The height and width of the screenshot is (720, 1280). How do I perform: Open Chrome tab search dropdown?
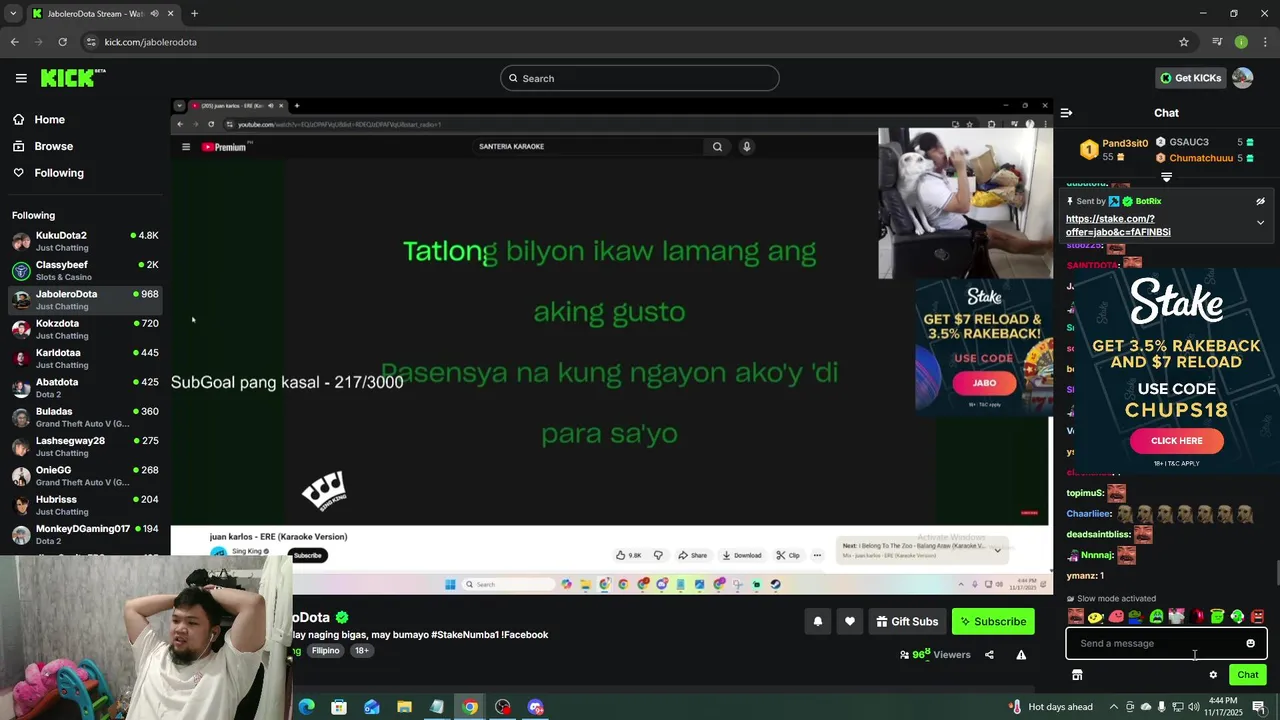point(12,14)
